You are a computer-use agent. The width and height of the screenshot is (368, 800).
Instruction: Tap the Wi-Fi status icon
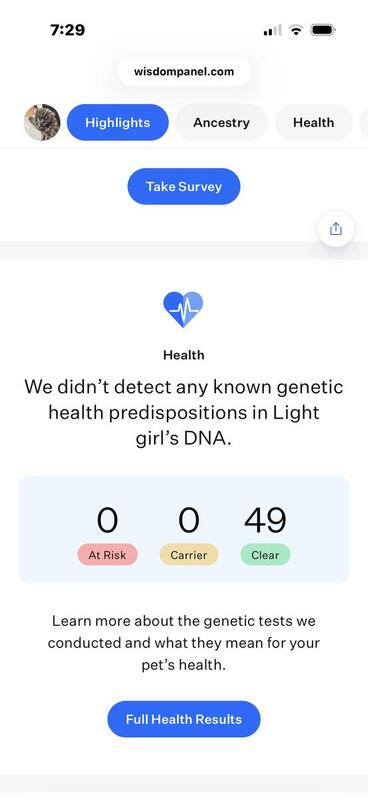296,30
